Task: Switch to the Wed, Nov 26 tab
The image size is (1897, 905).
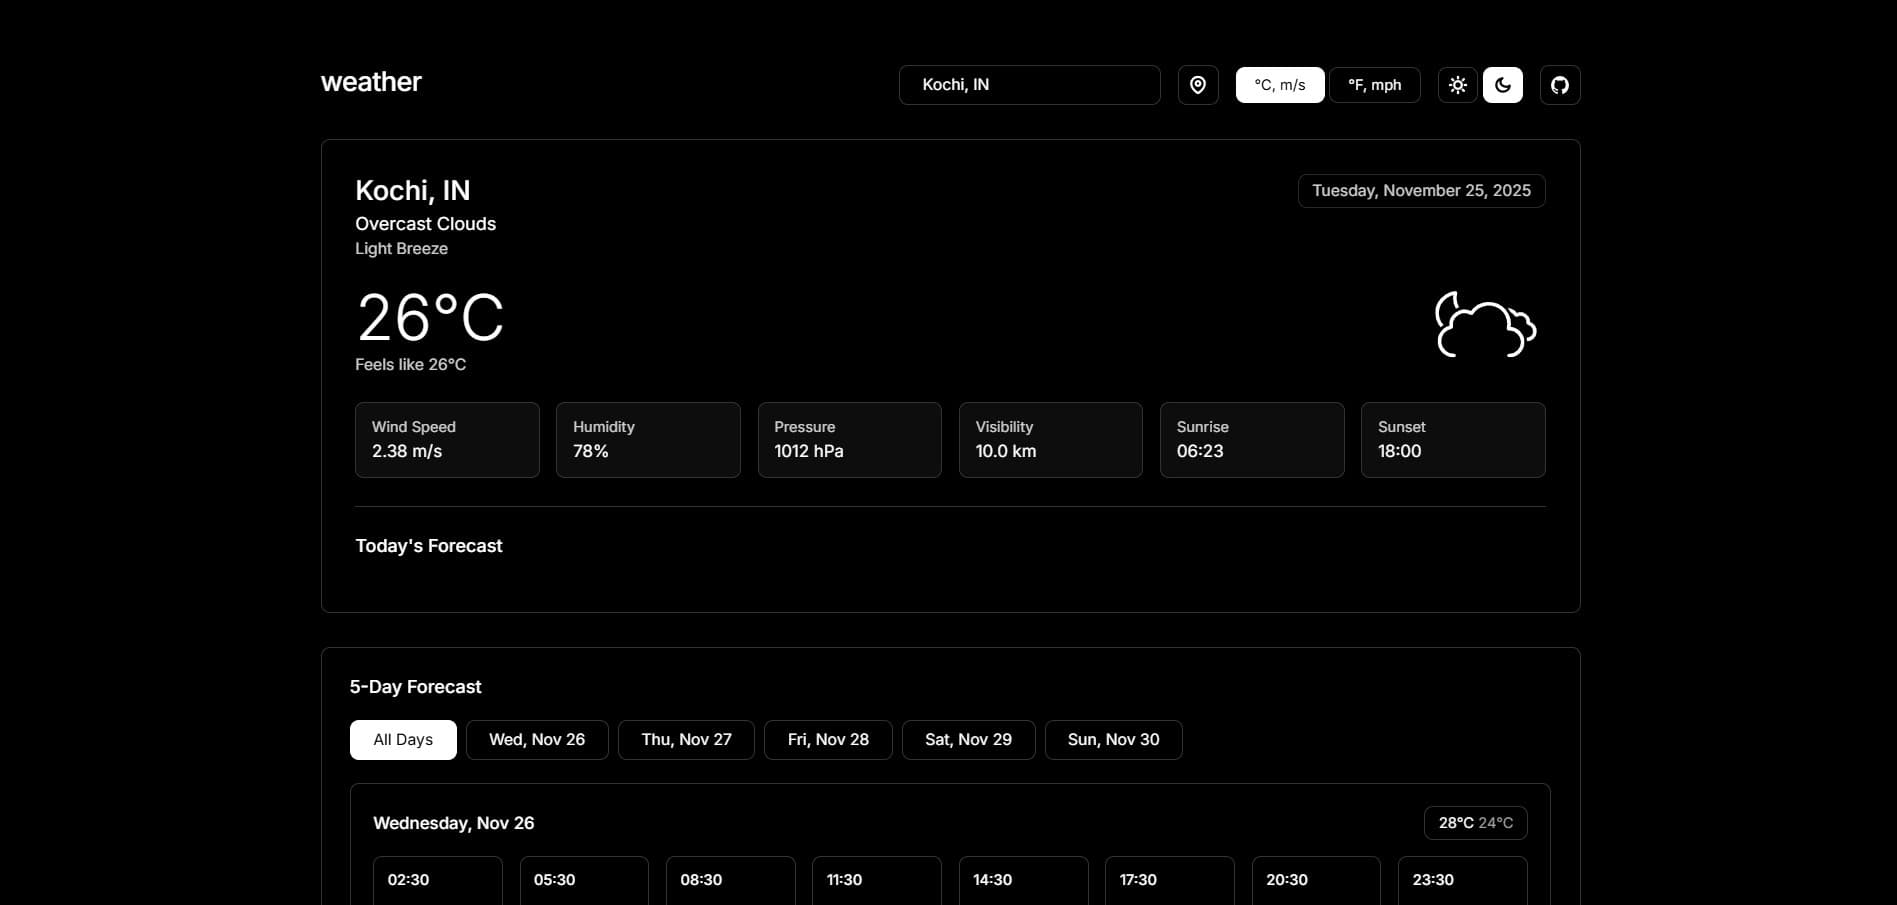Action: pos(537,739)
